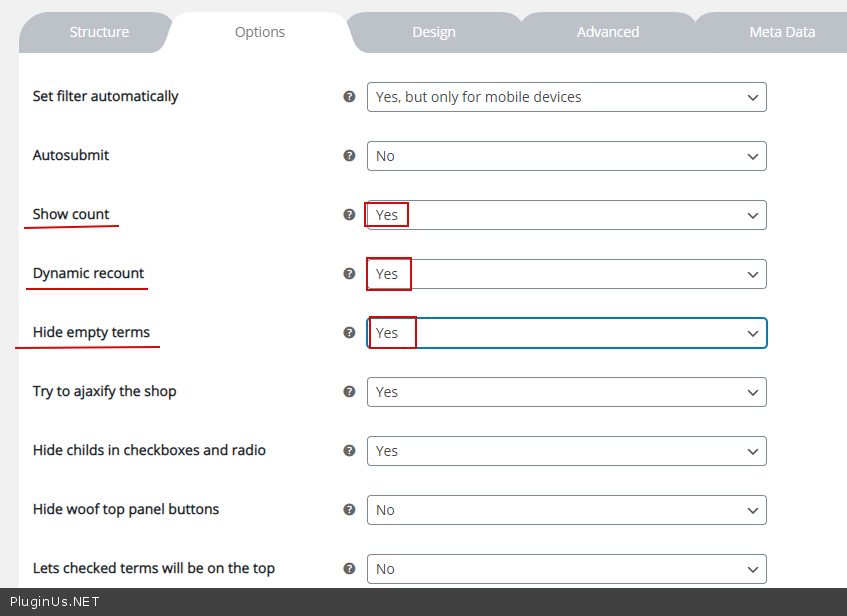Open the Design tab
Screen dimensions: 847x616
[434, 32]
